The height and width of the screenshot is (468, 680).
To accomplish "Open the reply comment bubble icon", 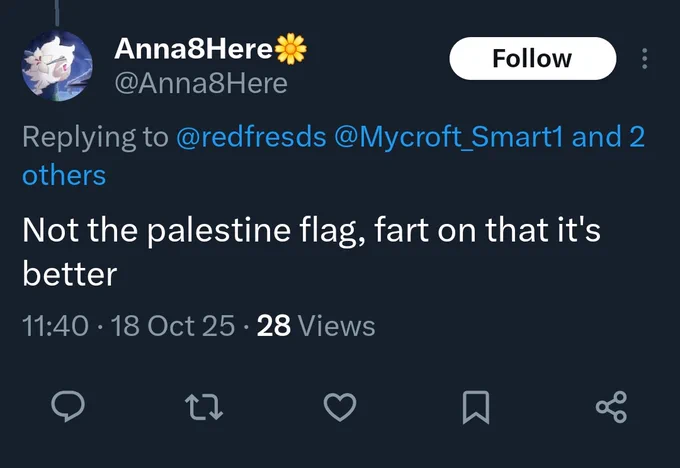I will click(x=68, y=406).
